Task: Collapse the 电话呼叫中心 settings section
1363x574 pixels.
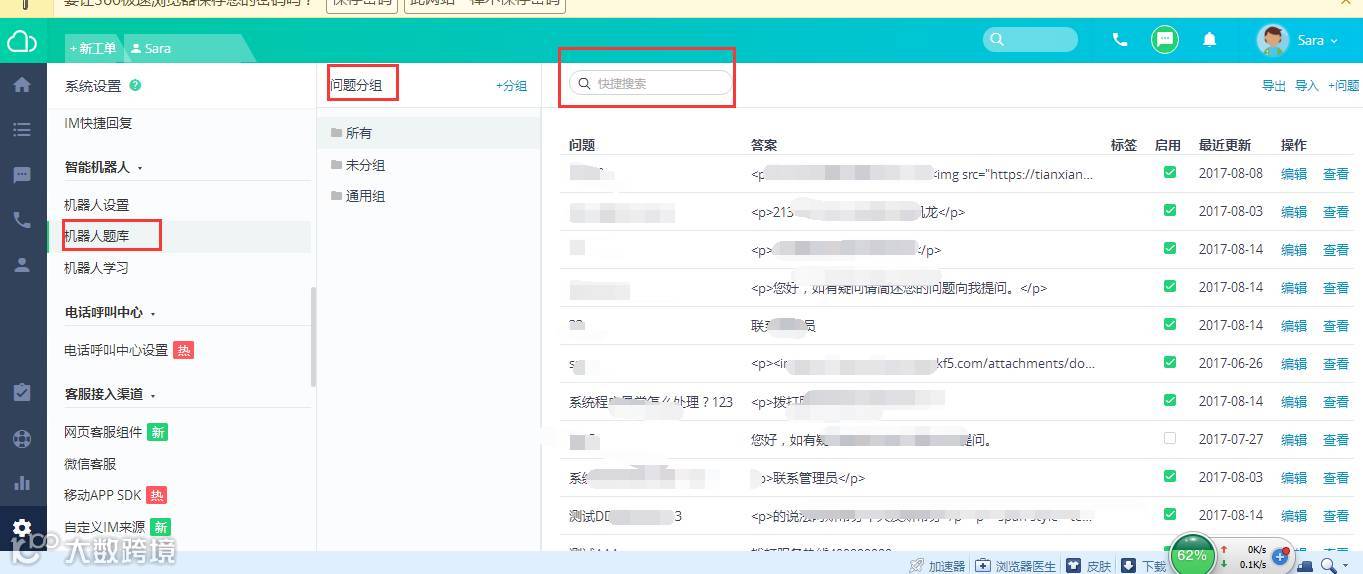Action: tap(110, 312)
